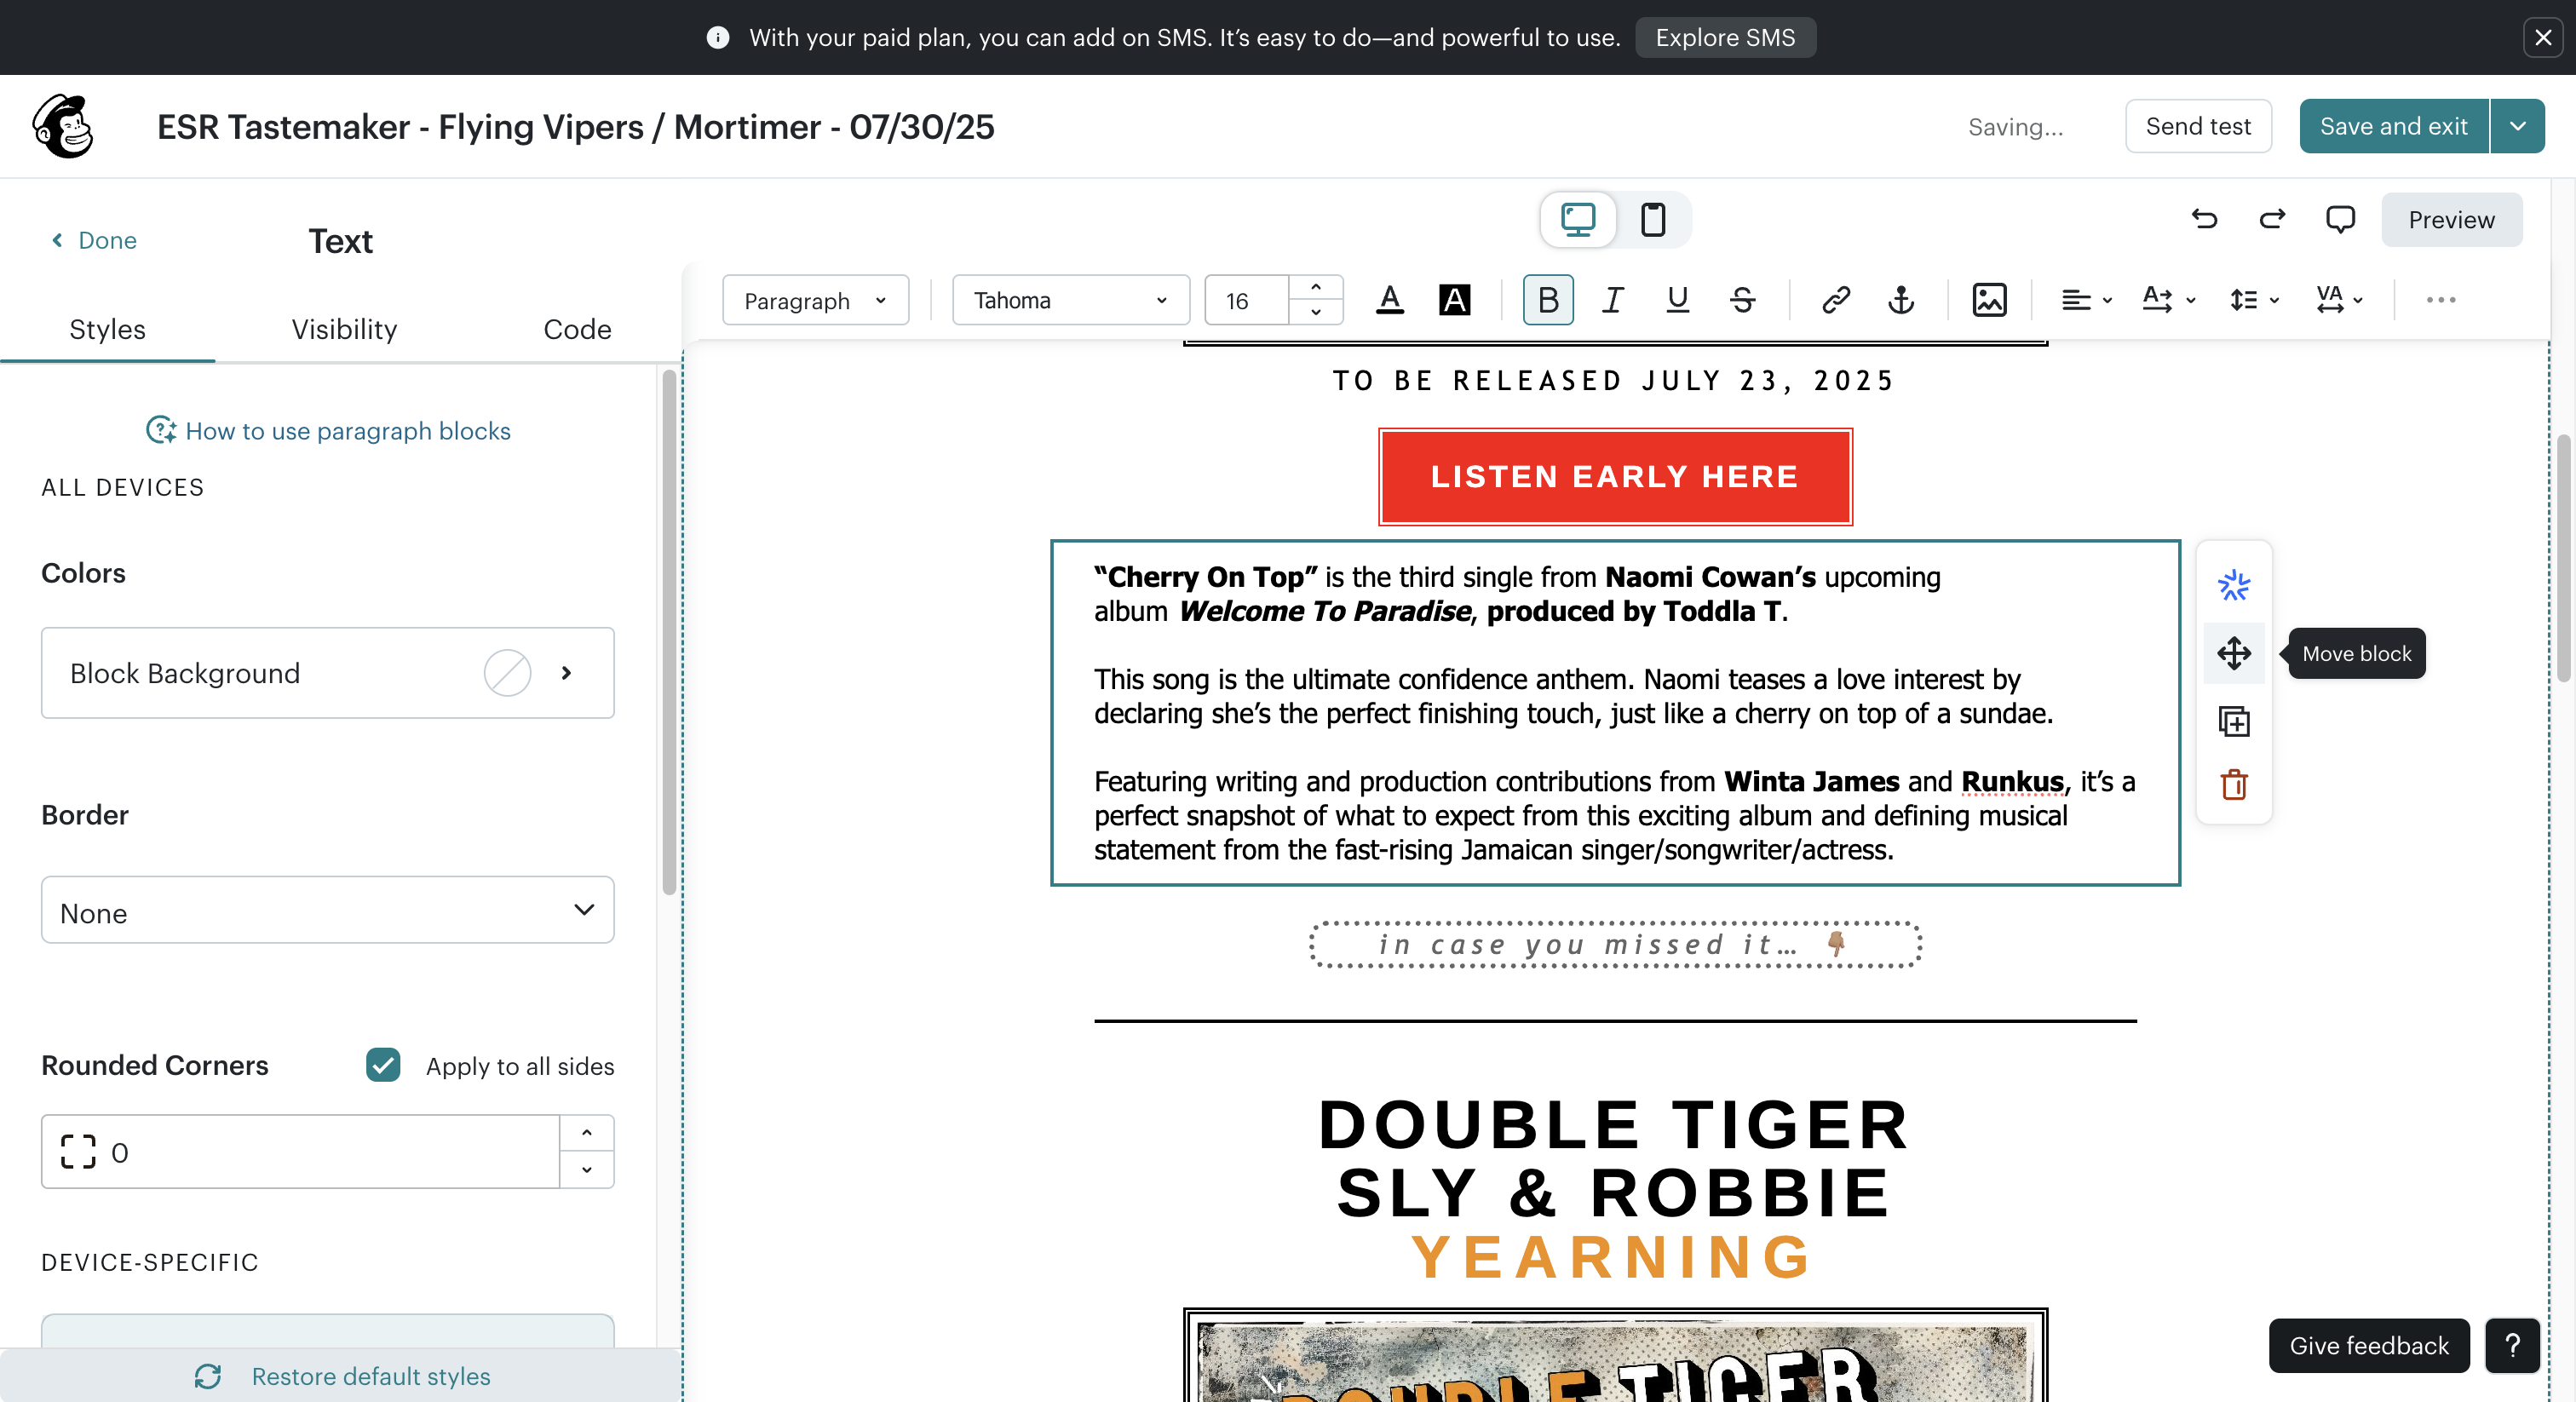Screen dimensions: 2576x1402
Task: Click the DOUBLE TIGER heading text
Action: [x=1614, y=1124]
